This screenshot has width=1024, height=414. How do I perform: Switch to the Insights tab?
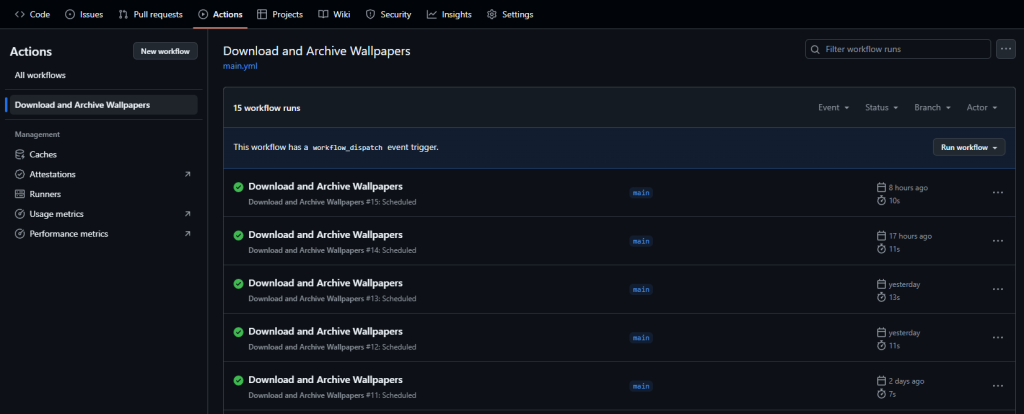(x=449, y=15)
